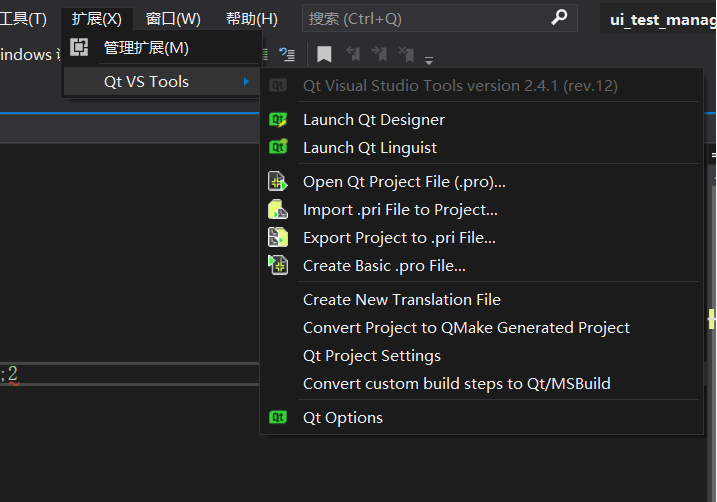Click the Export Project to .pri icon
The width and height of the screenshot is (717, 502).
pyautogui.click(x=278, y=237)
